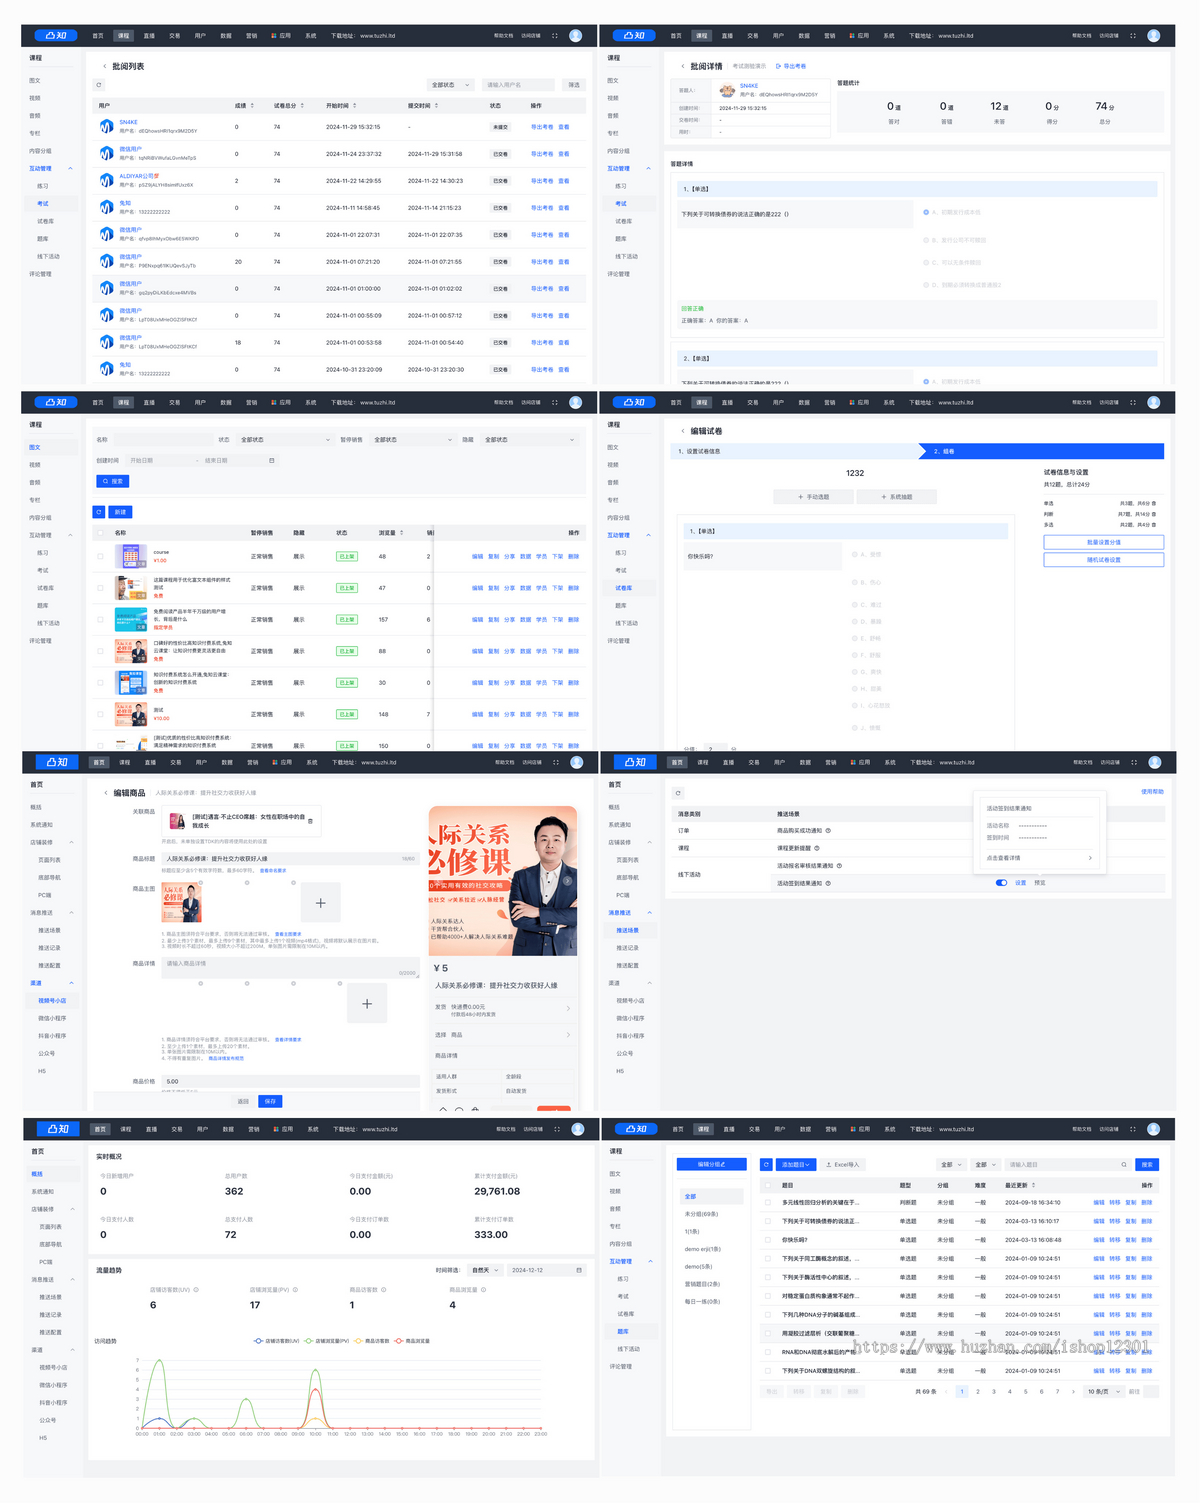Click back arrow beside 编辑商品 title
The width and height of the screenshot is (1200, 1503).
[x=106, y=793]
